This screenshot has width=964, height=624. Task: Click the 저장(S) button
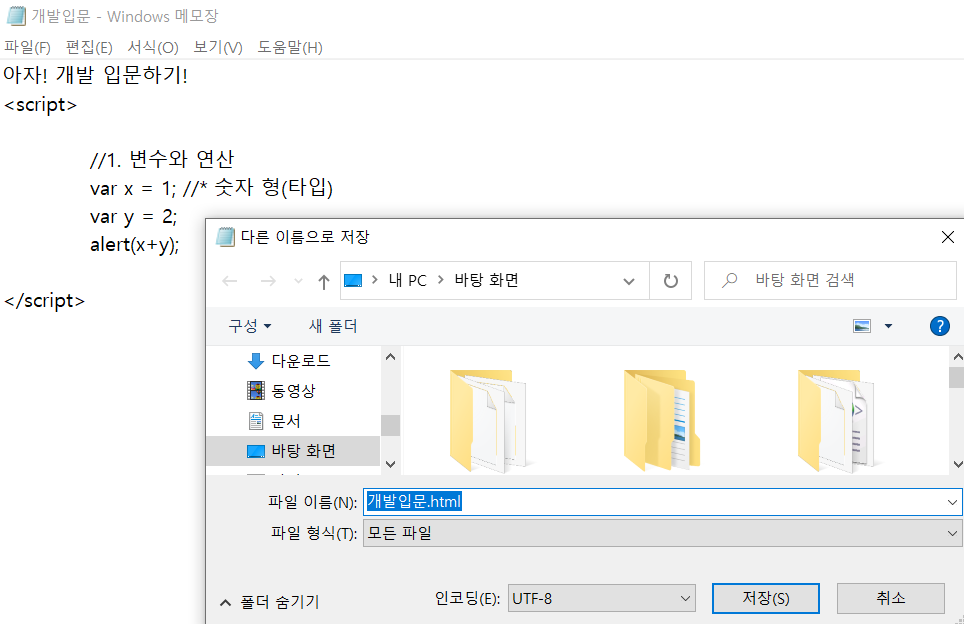(x=765, y=598)
